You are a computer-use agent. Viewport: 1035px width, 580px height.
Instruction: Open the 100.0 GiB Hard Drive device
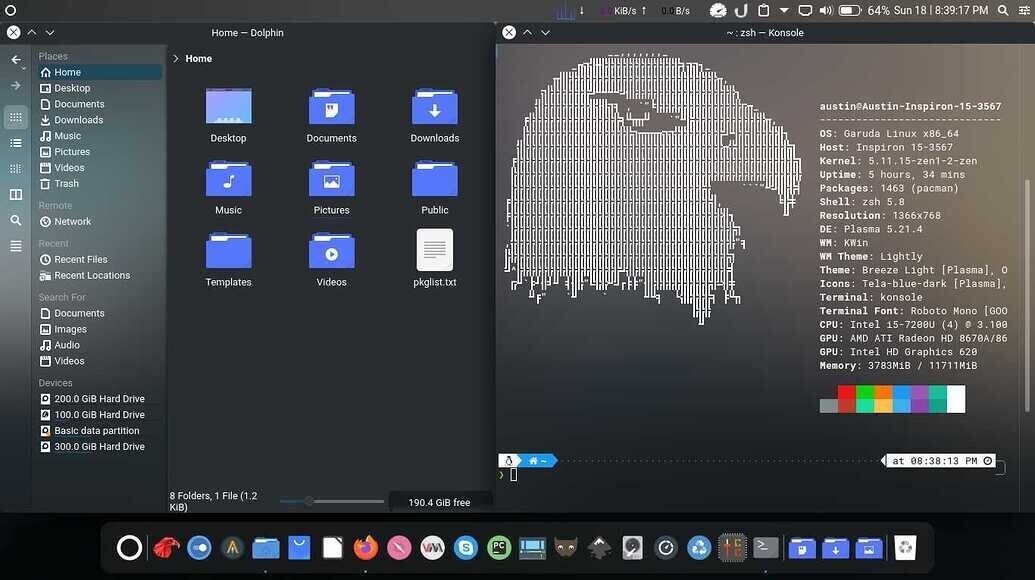click(x=100, y=414)
